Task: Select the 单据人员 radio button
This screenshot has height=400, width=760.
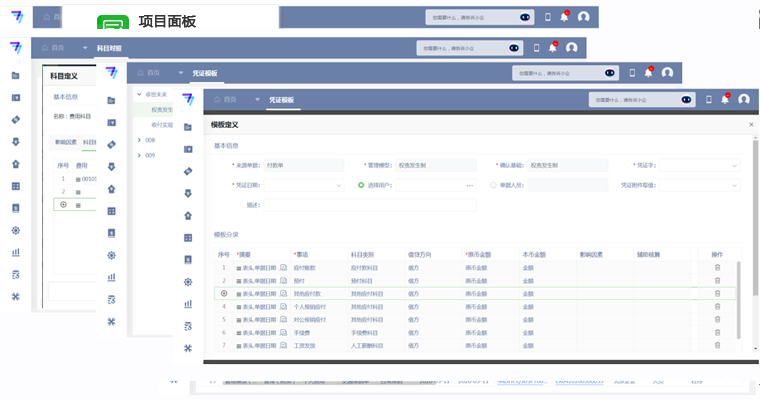Action: pyautogui.click(x=493, y=185)
